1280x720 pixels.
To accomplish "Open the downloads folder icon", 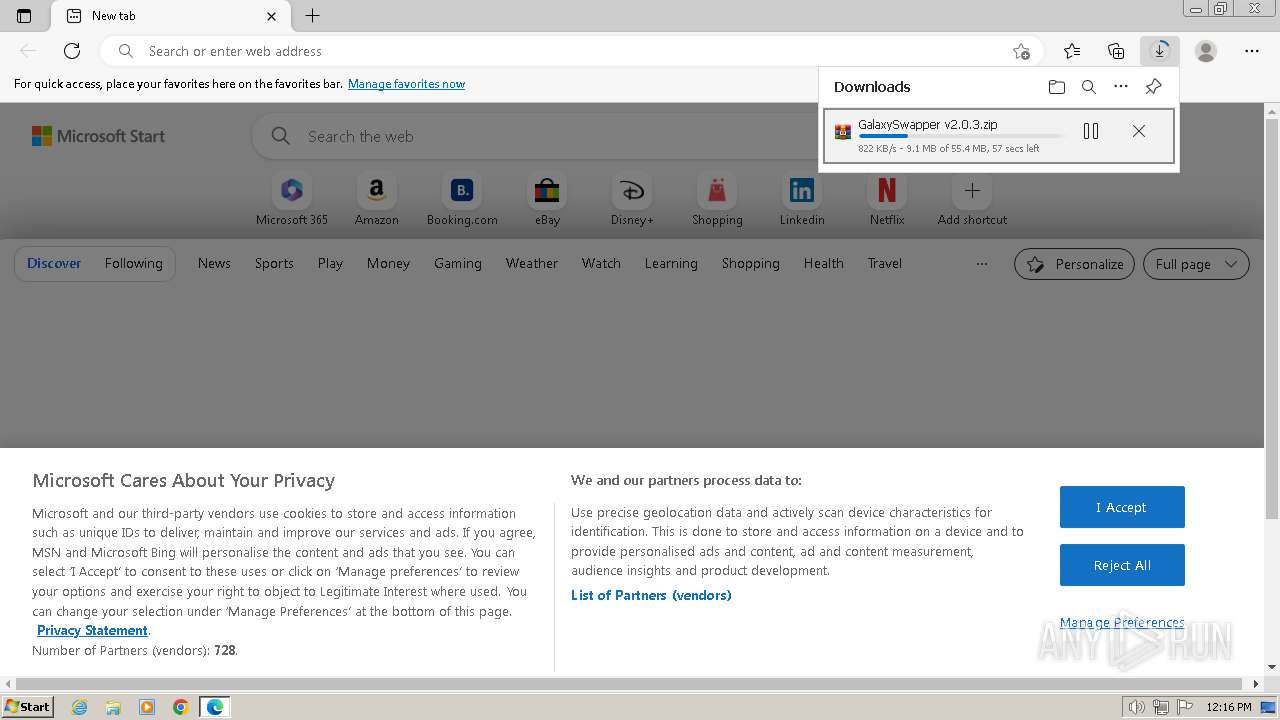I will pyautogui.click(x=1057, y=87).
